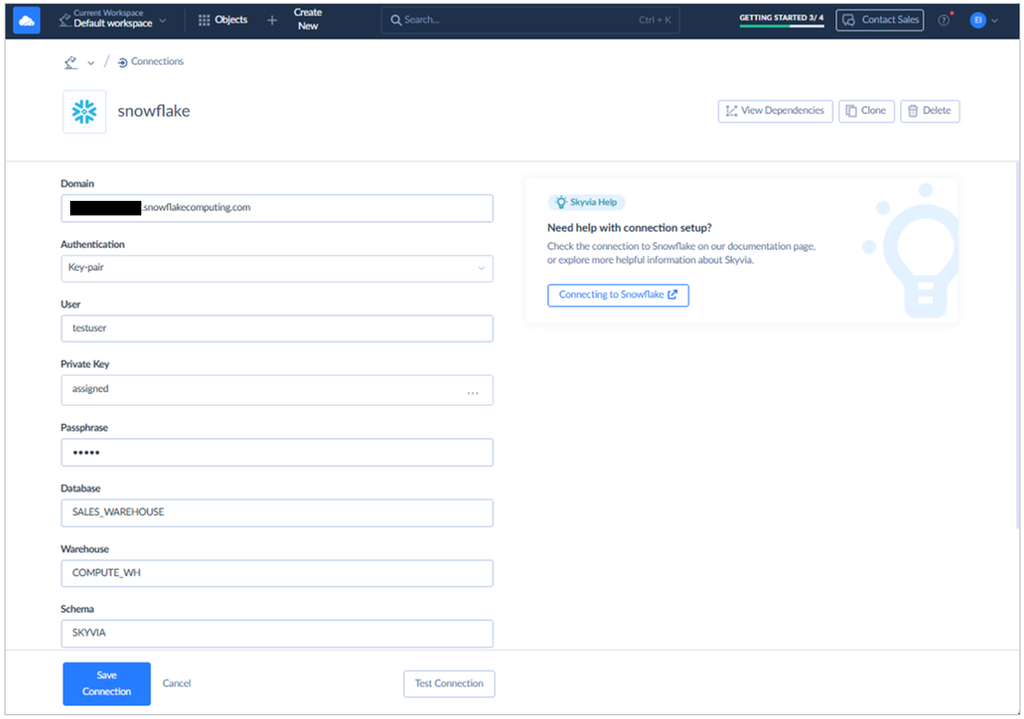Viewport: 1024px width, 719px height.
Task: Click the workspace breadcrumb icon
Action: 71,62
